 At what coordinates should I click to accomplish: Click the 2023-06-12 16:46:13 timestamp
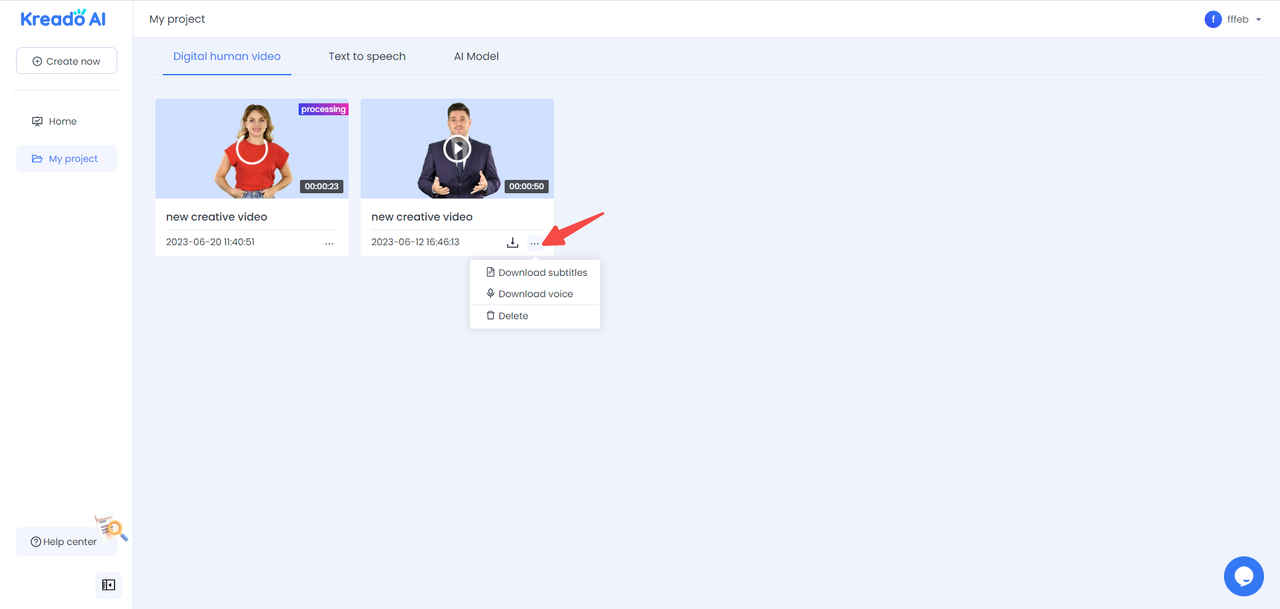[x=415, y=242]
